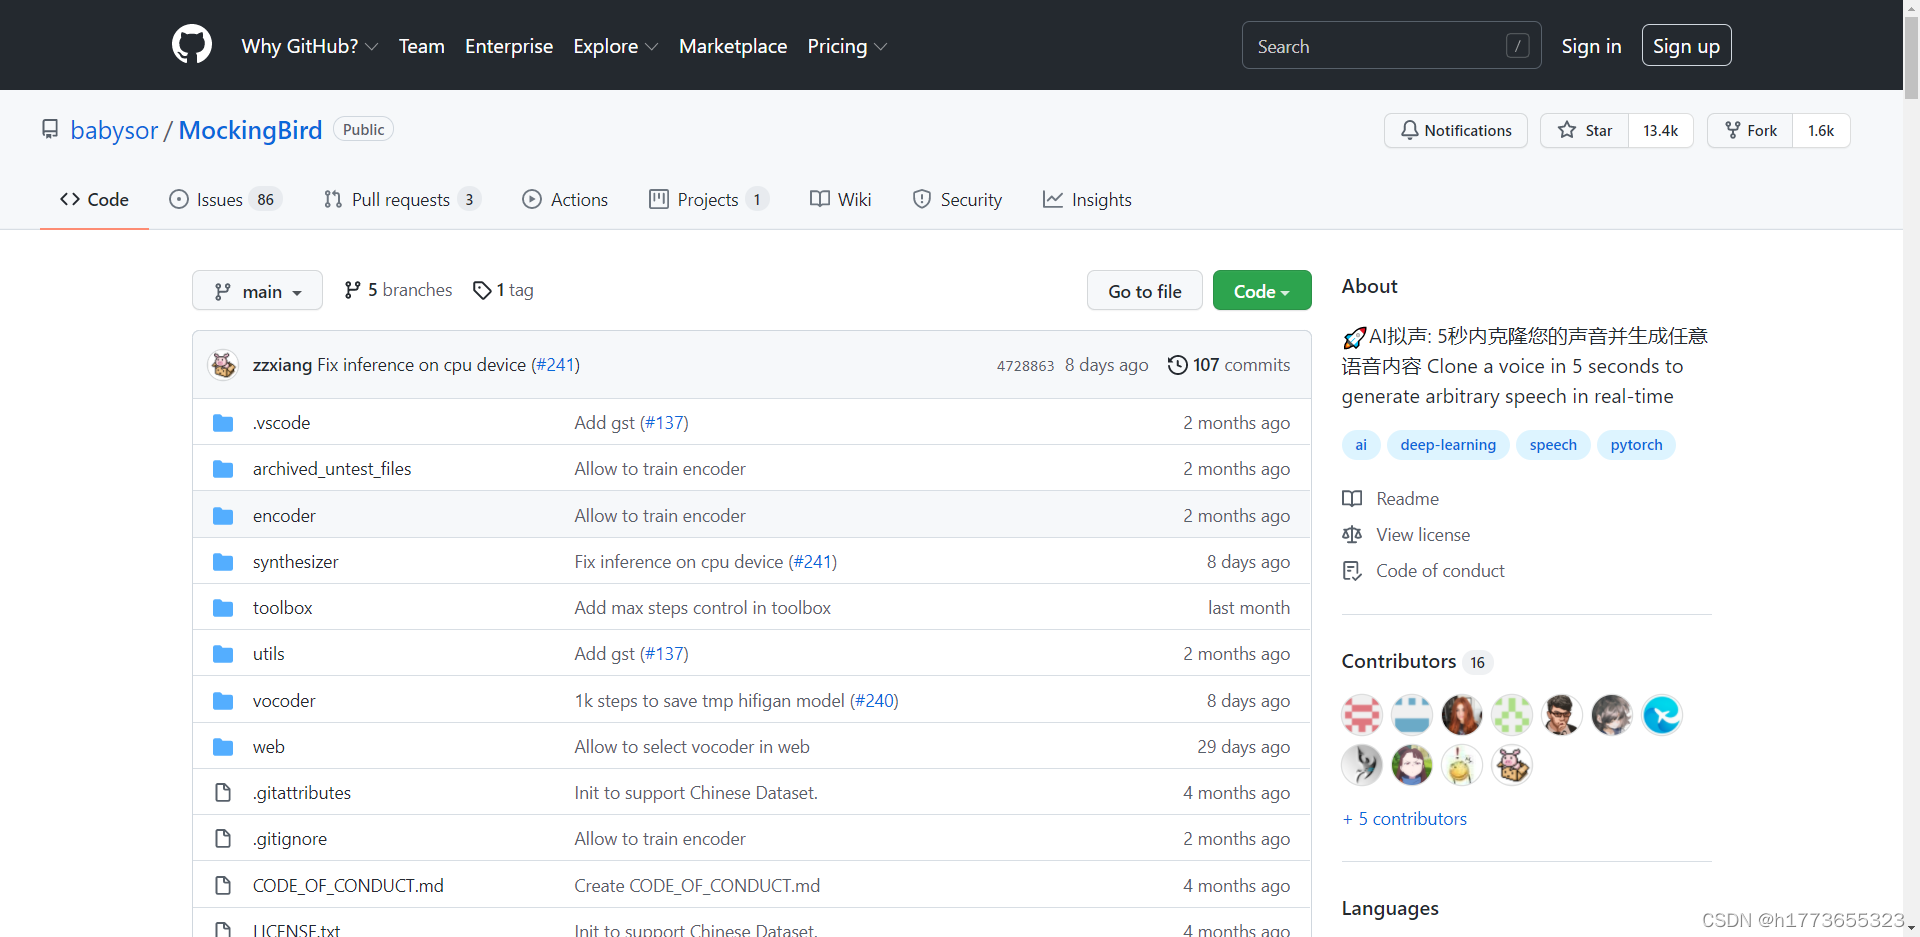This screenshot has height=937, width=1920.
Task: Fork the MockingBird repository
Action: coord(1750,131)
